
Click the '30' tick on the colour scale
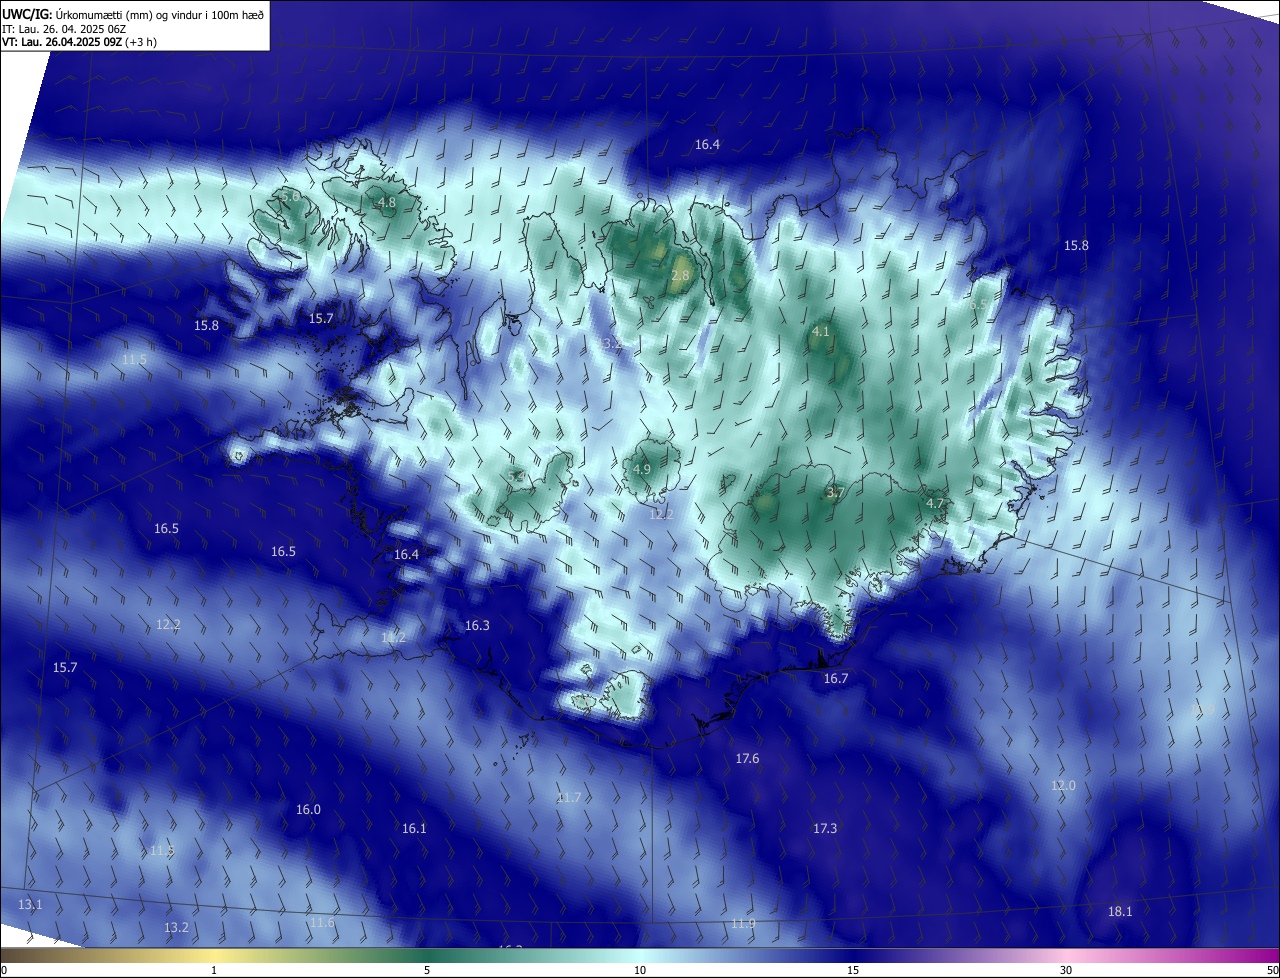pyautogui.click(x=1066, y=970)
